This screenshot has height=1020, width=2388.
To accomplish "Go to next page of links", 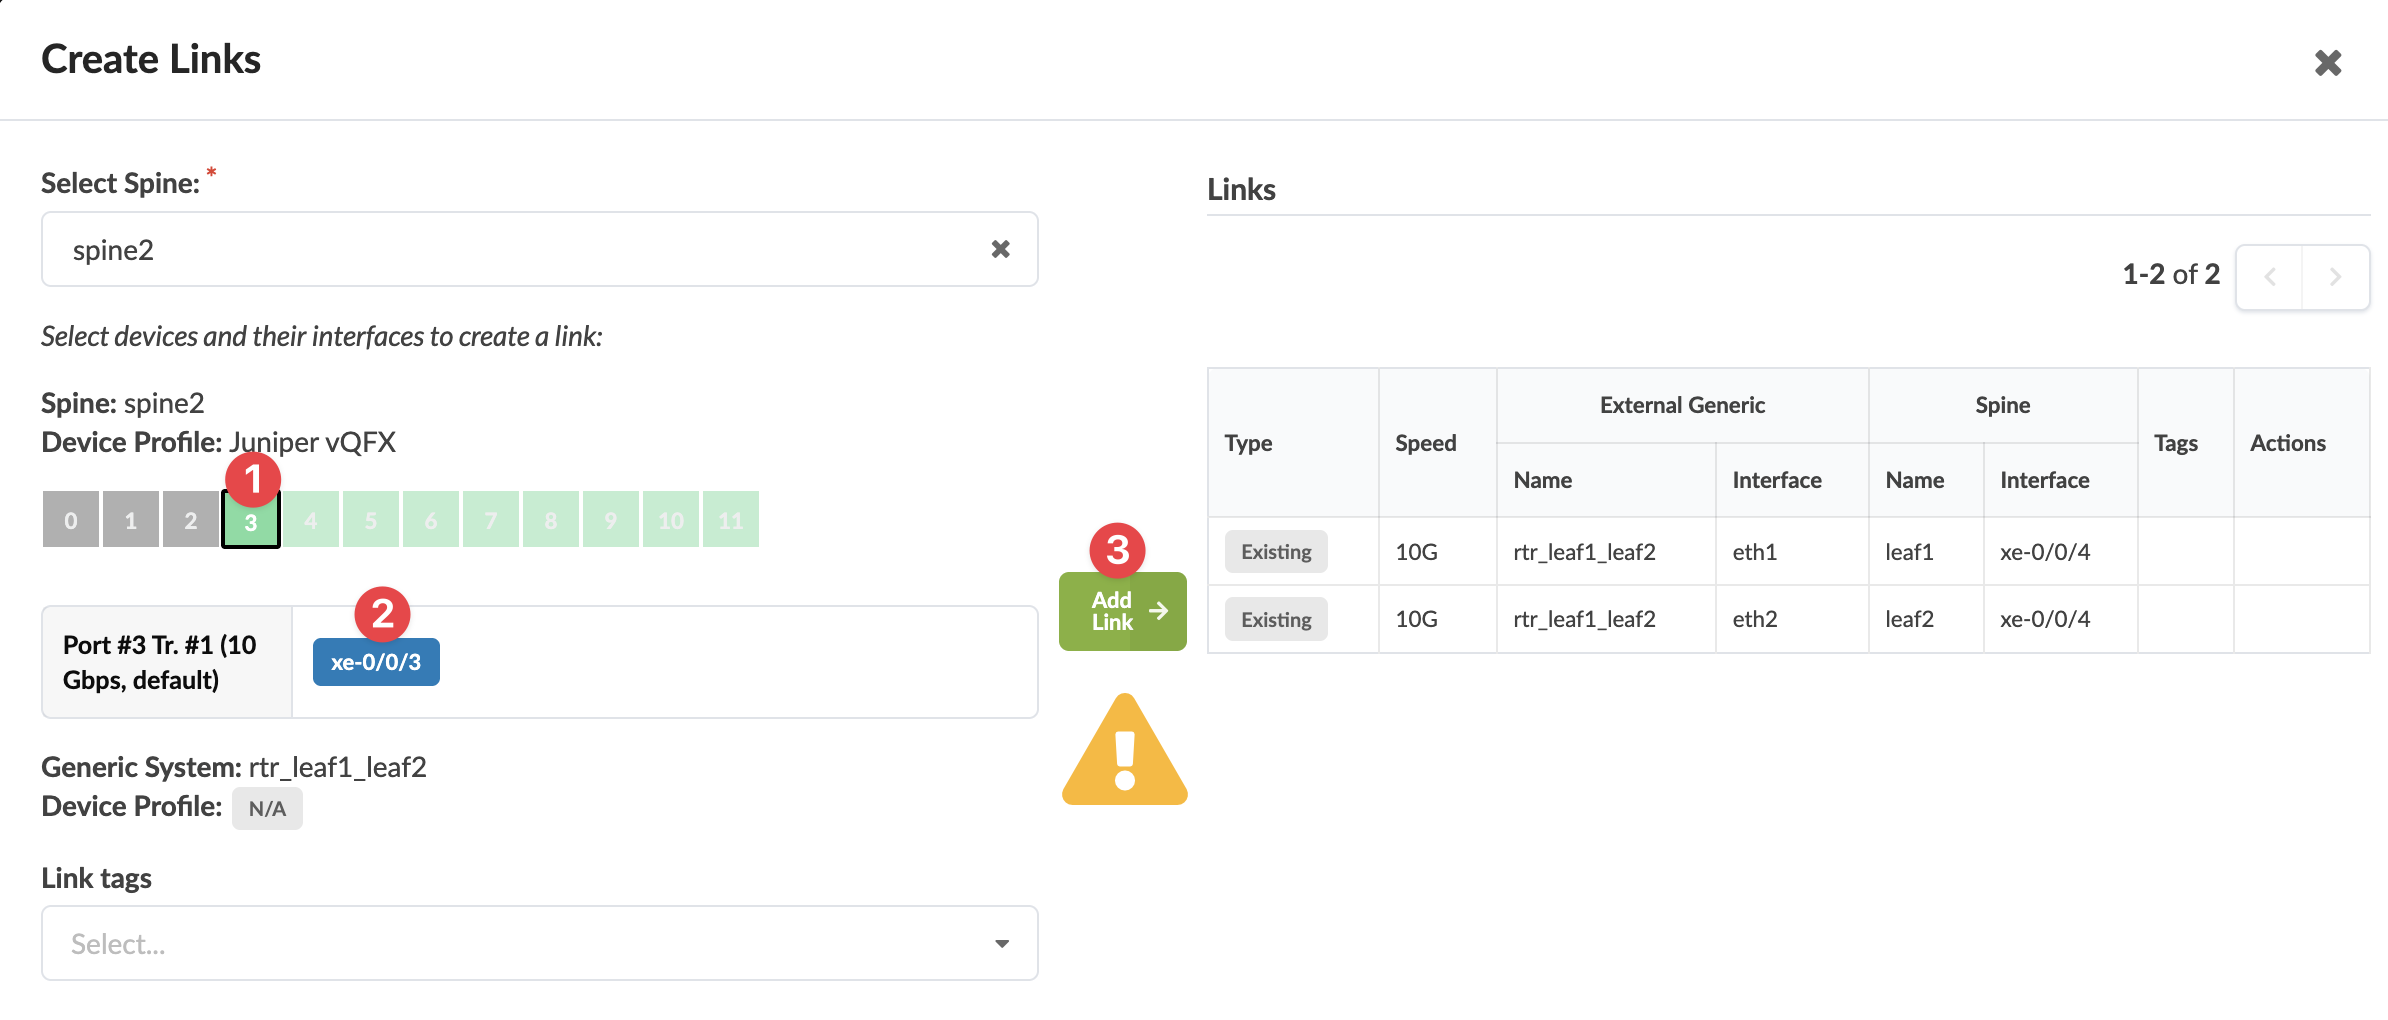I will pos(2335,277).
